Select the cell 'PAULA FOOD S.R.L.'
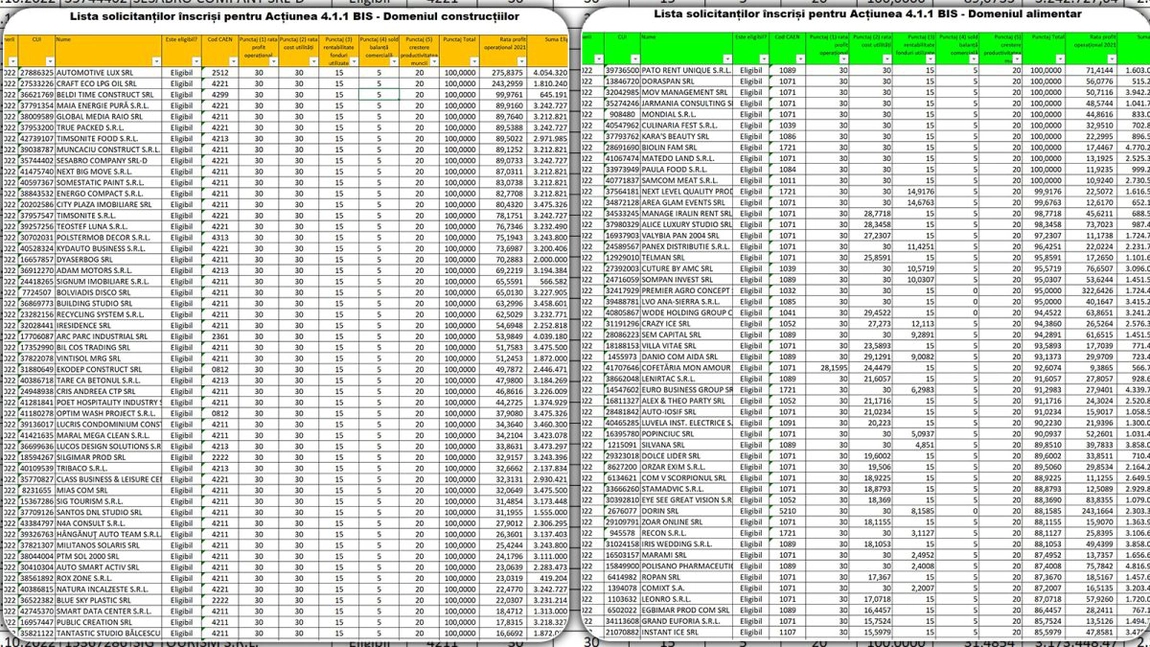 click(686, 169)
